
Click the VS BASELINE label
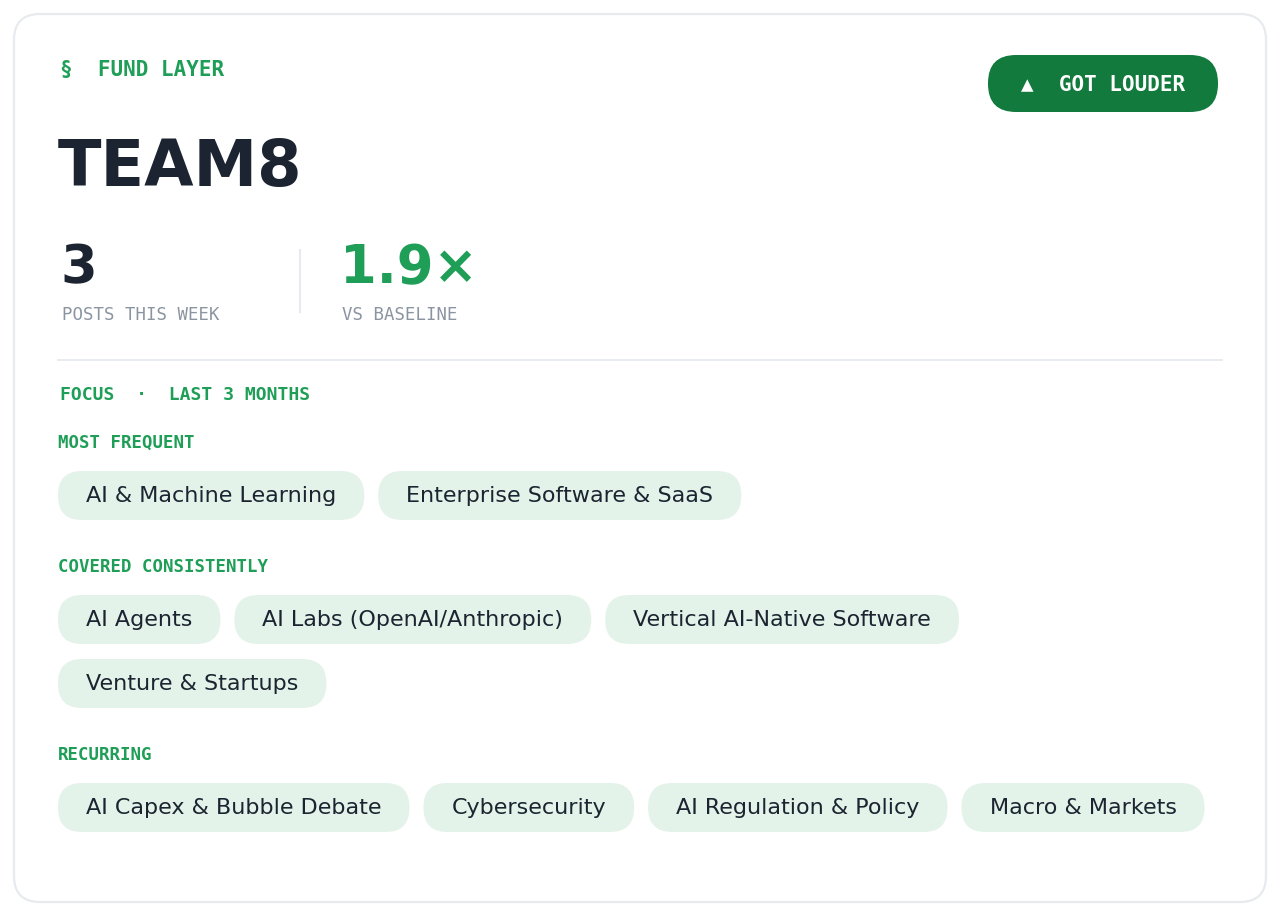[x=399, y=315]
